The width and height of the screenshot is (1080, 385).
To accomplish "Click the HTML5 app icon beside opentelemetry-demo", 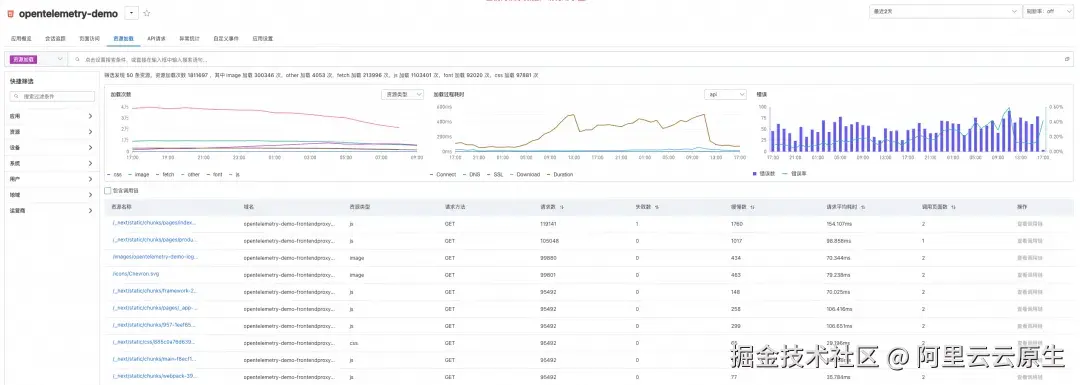I will pyautogui.click(x=10, y=13).
